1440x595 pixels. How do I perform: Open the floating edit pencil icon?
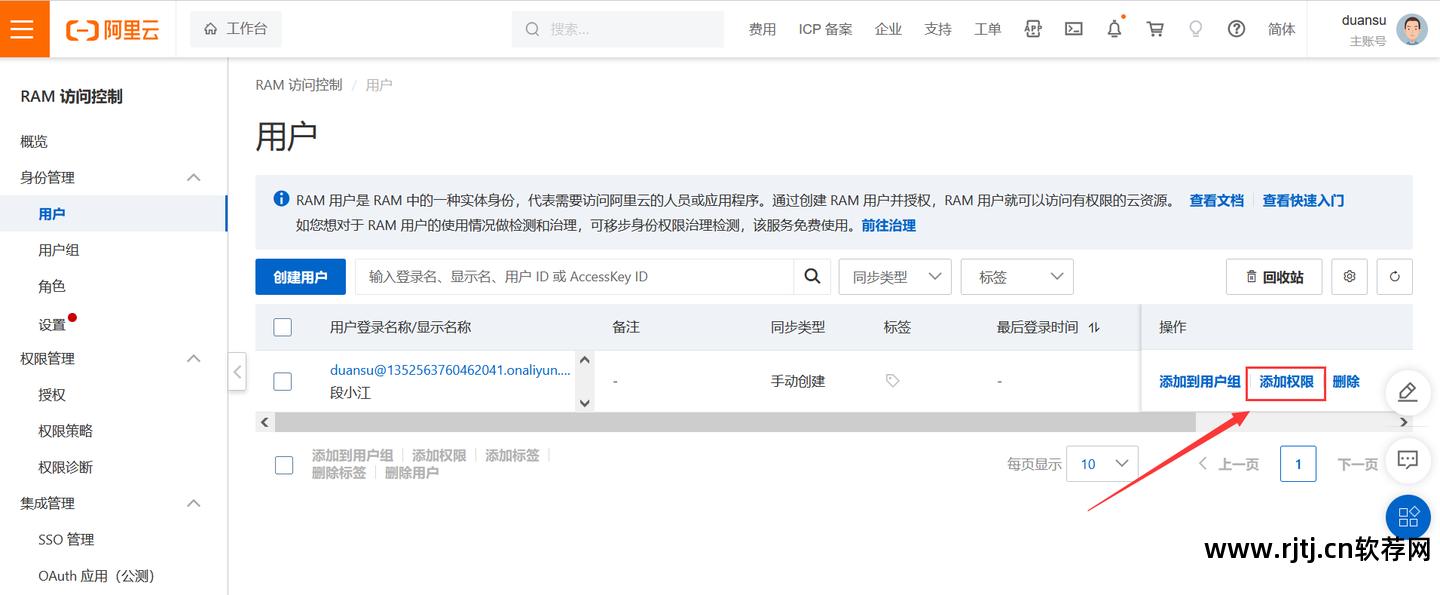coord(1408,392)
